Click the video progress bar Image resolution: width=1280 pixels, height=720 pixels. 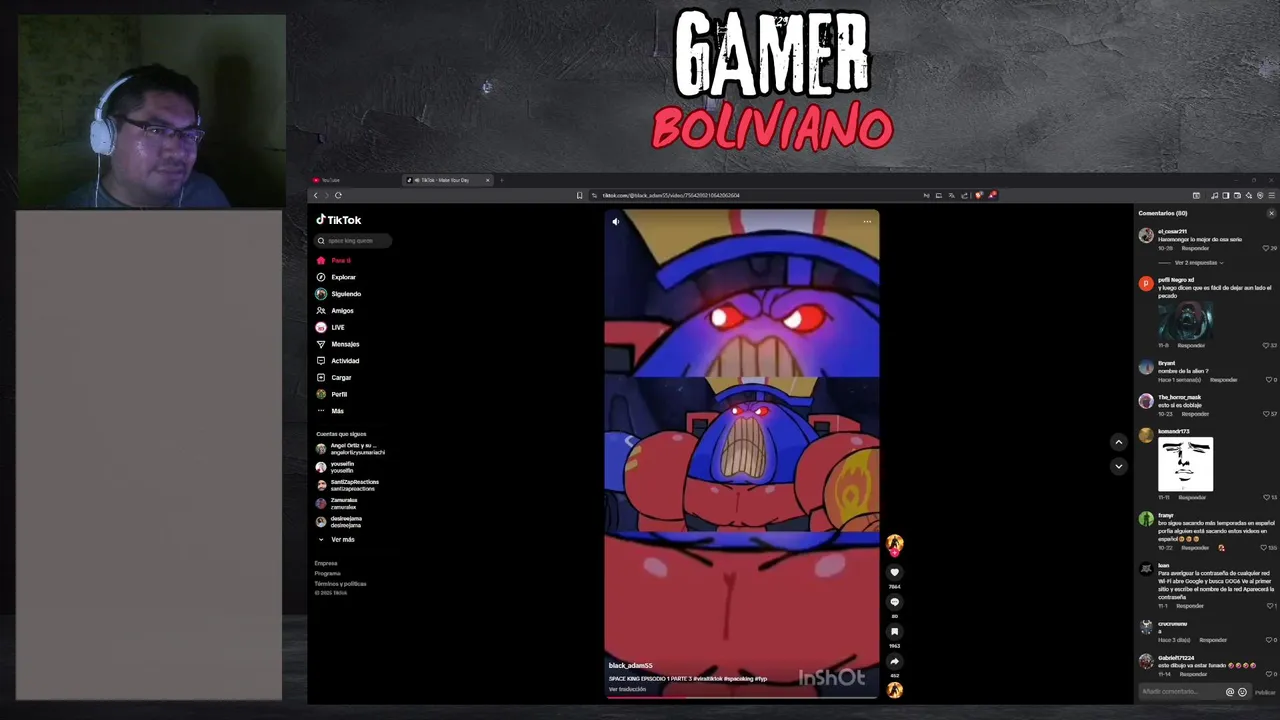coord(742,697)
